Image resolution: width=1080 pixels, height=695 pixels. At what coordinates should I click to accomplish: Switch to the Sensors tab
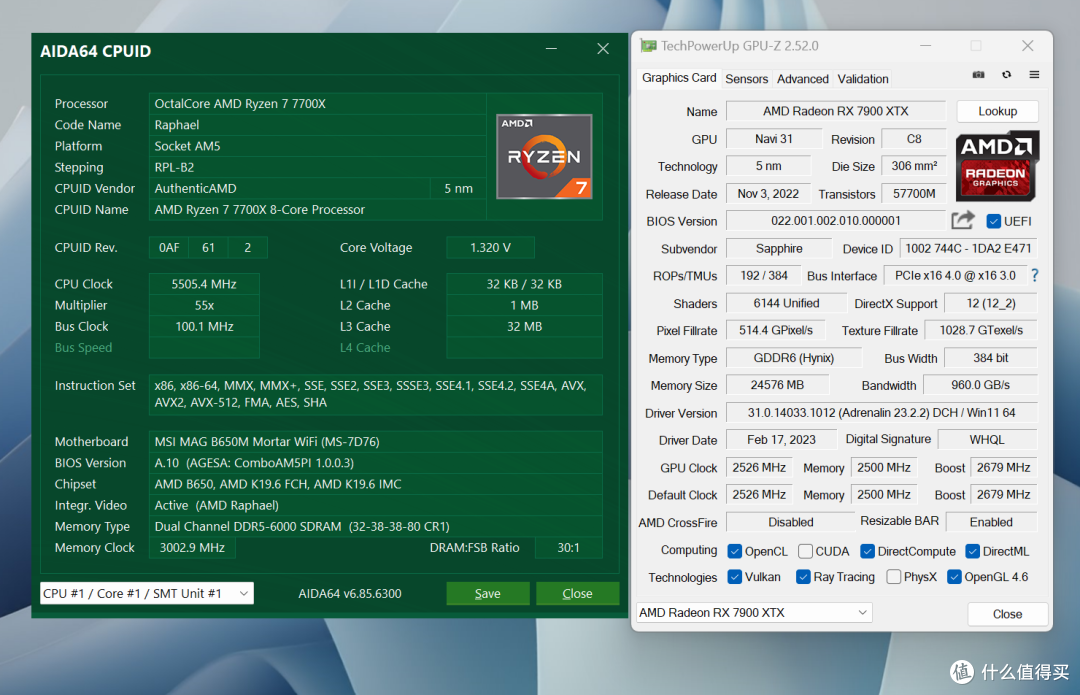746,79
